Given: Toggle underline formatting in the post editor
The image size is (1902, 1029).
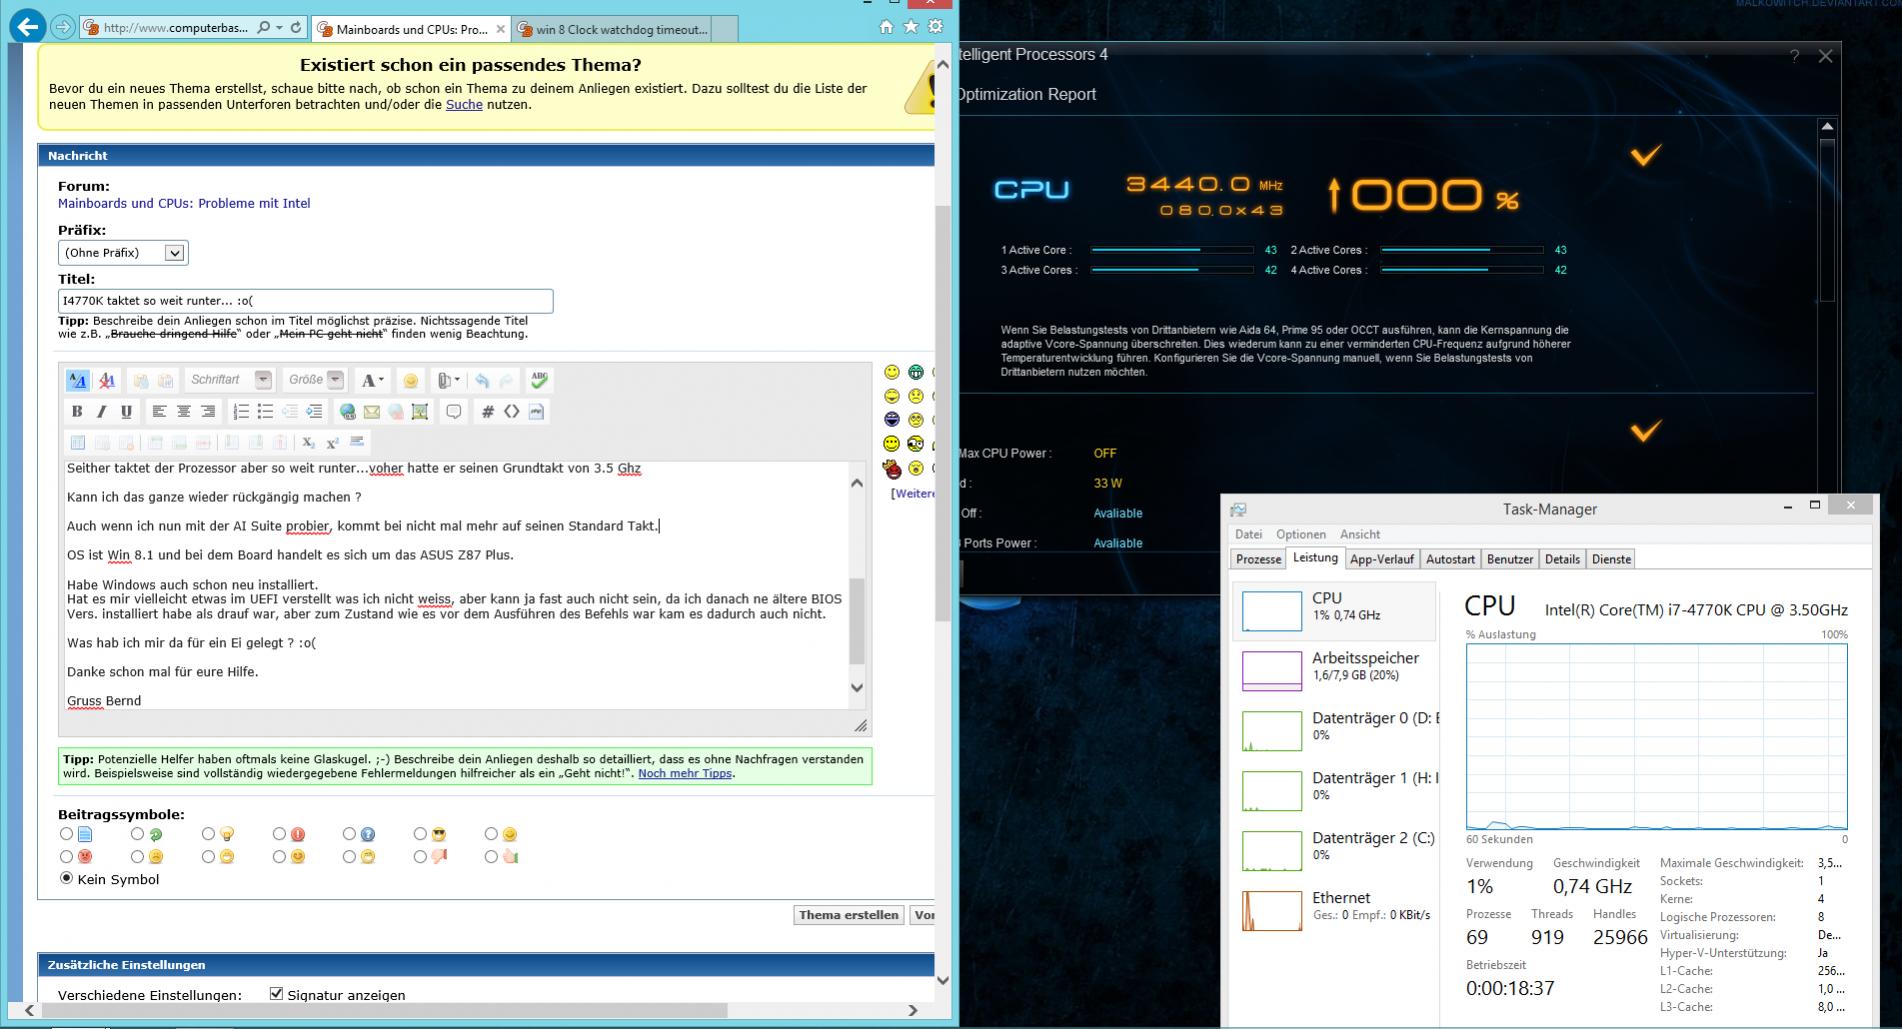Looking at the screenshot, I should click(126, 411).
